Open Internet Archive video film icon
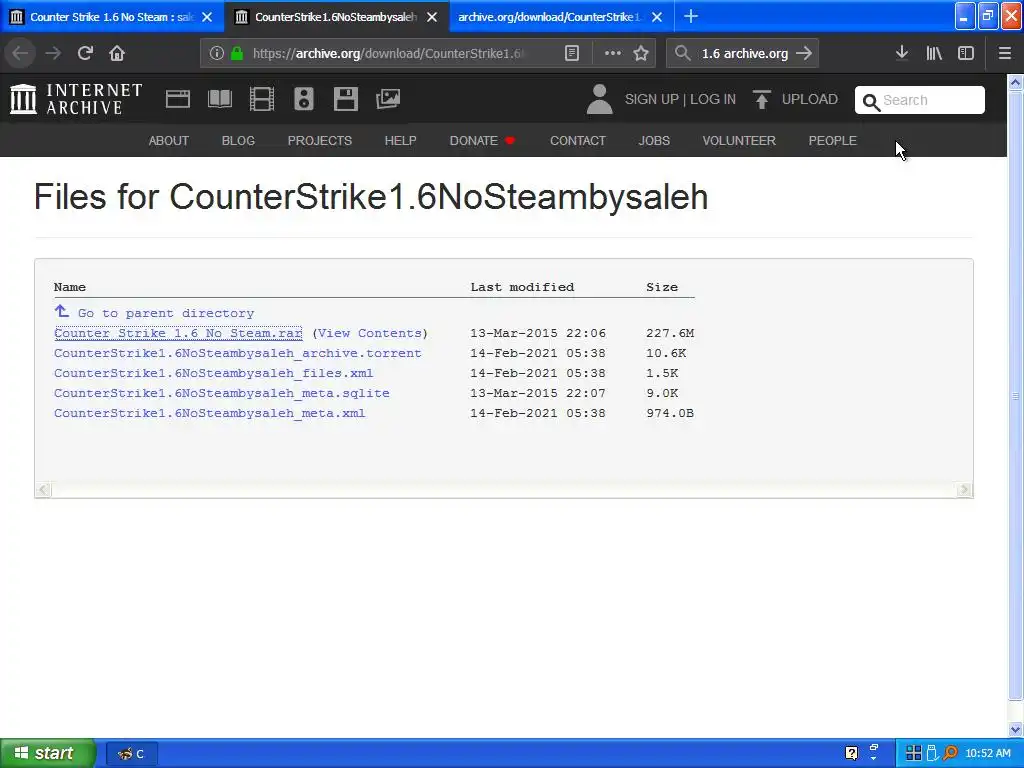The height and width of the screenshot is (768, 1024). [x=262, y=99]
